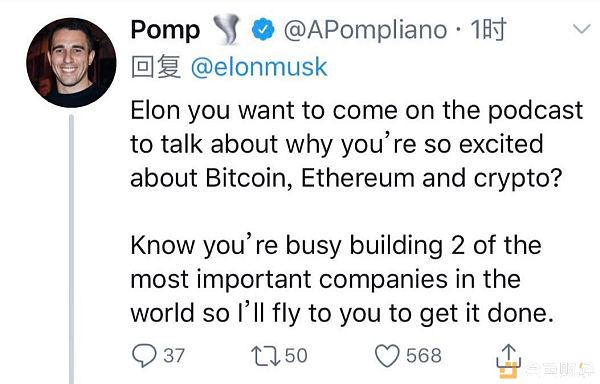600x384 pixels.
Task: Click the blue verified badge
Action: [x=262, y=30]
